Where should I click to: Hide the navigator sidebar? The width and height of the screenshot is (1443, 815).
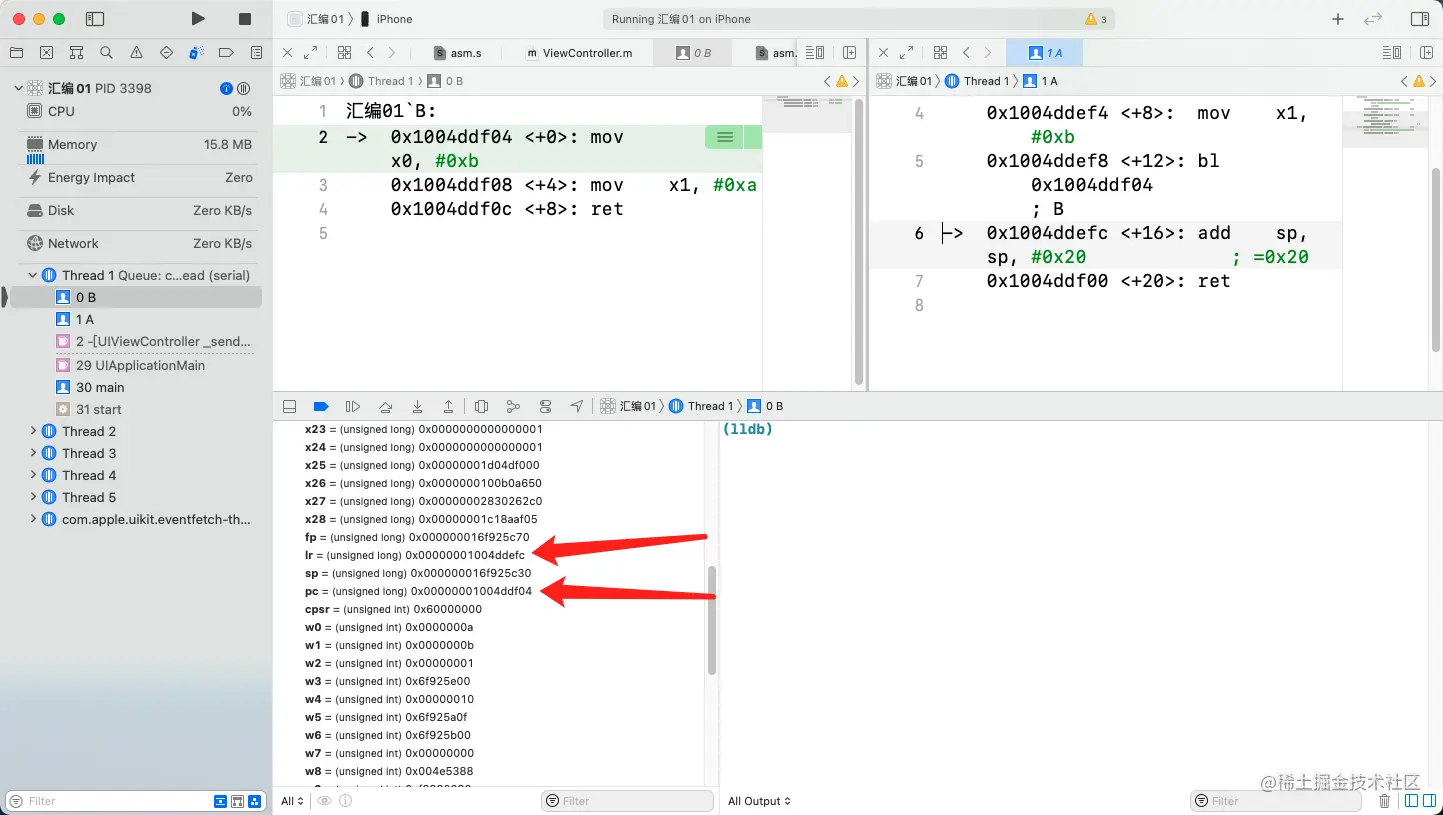95,19
